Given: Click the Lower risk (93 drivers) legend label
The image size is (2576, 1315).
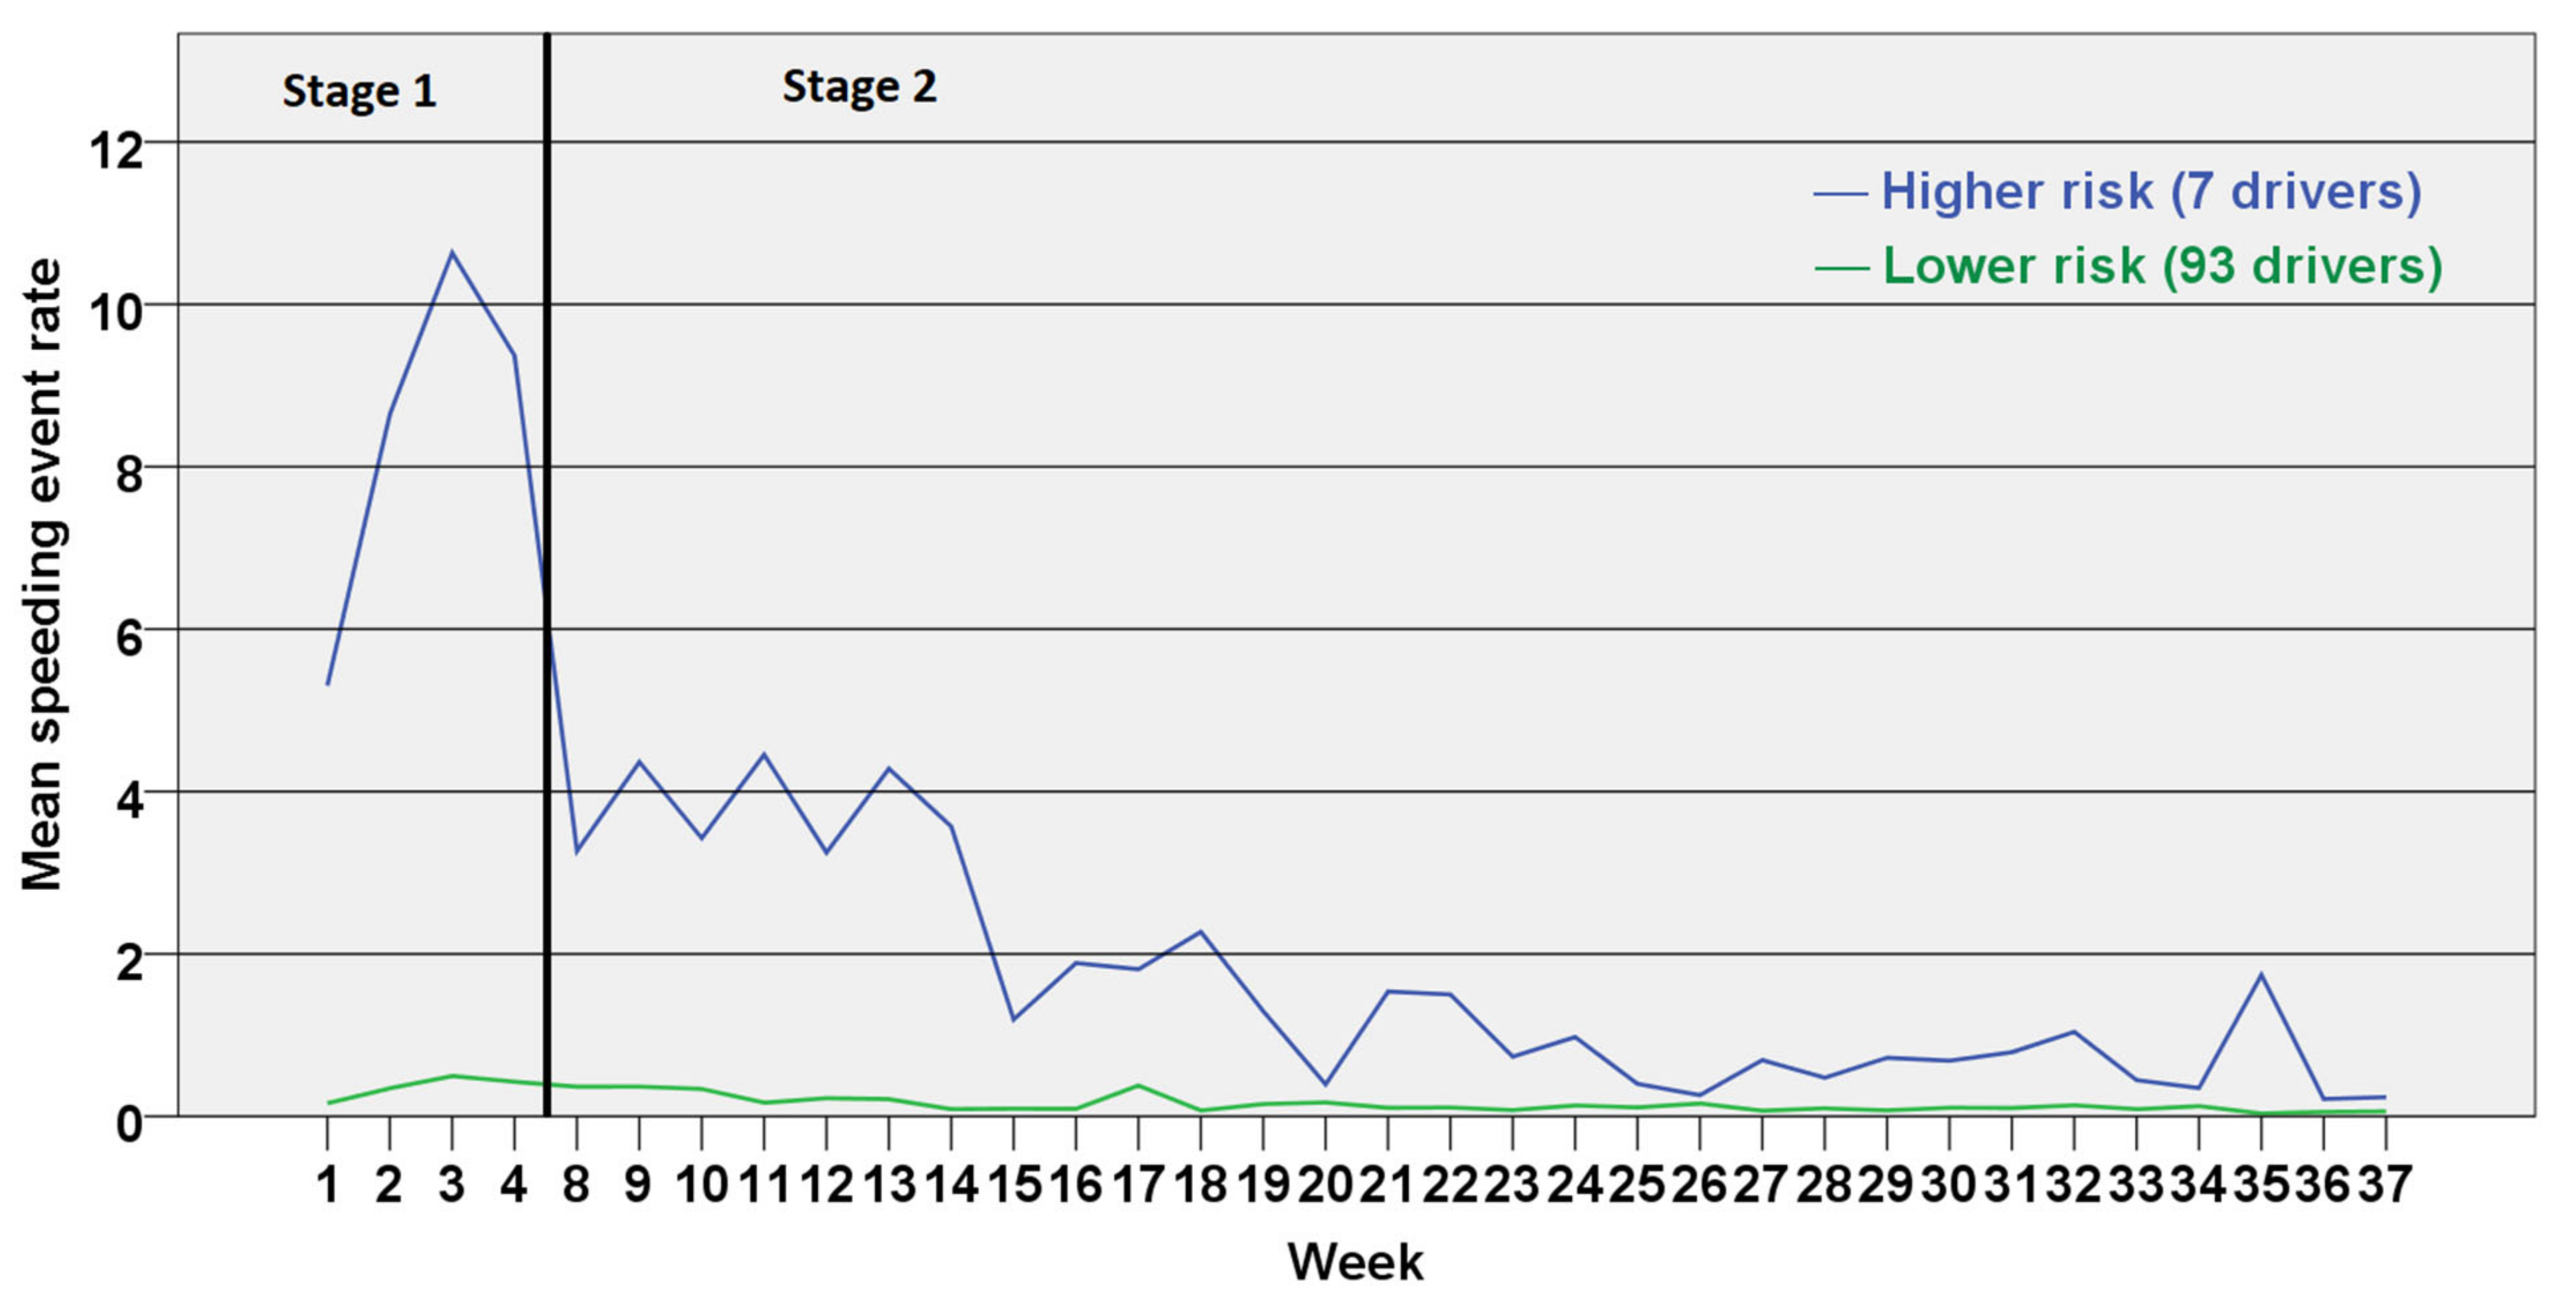Looking at the screenshot, I should [x=2162, y=266].
